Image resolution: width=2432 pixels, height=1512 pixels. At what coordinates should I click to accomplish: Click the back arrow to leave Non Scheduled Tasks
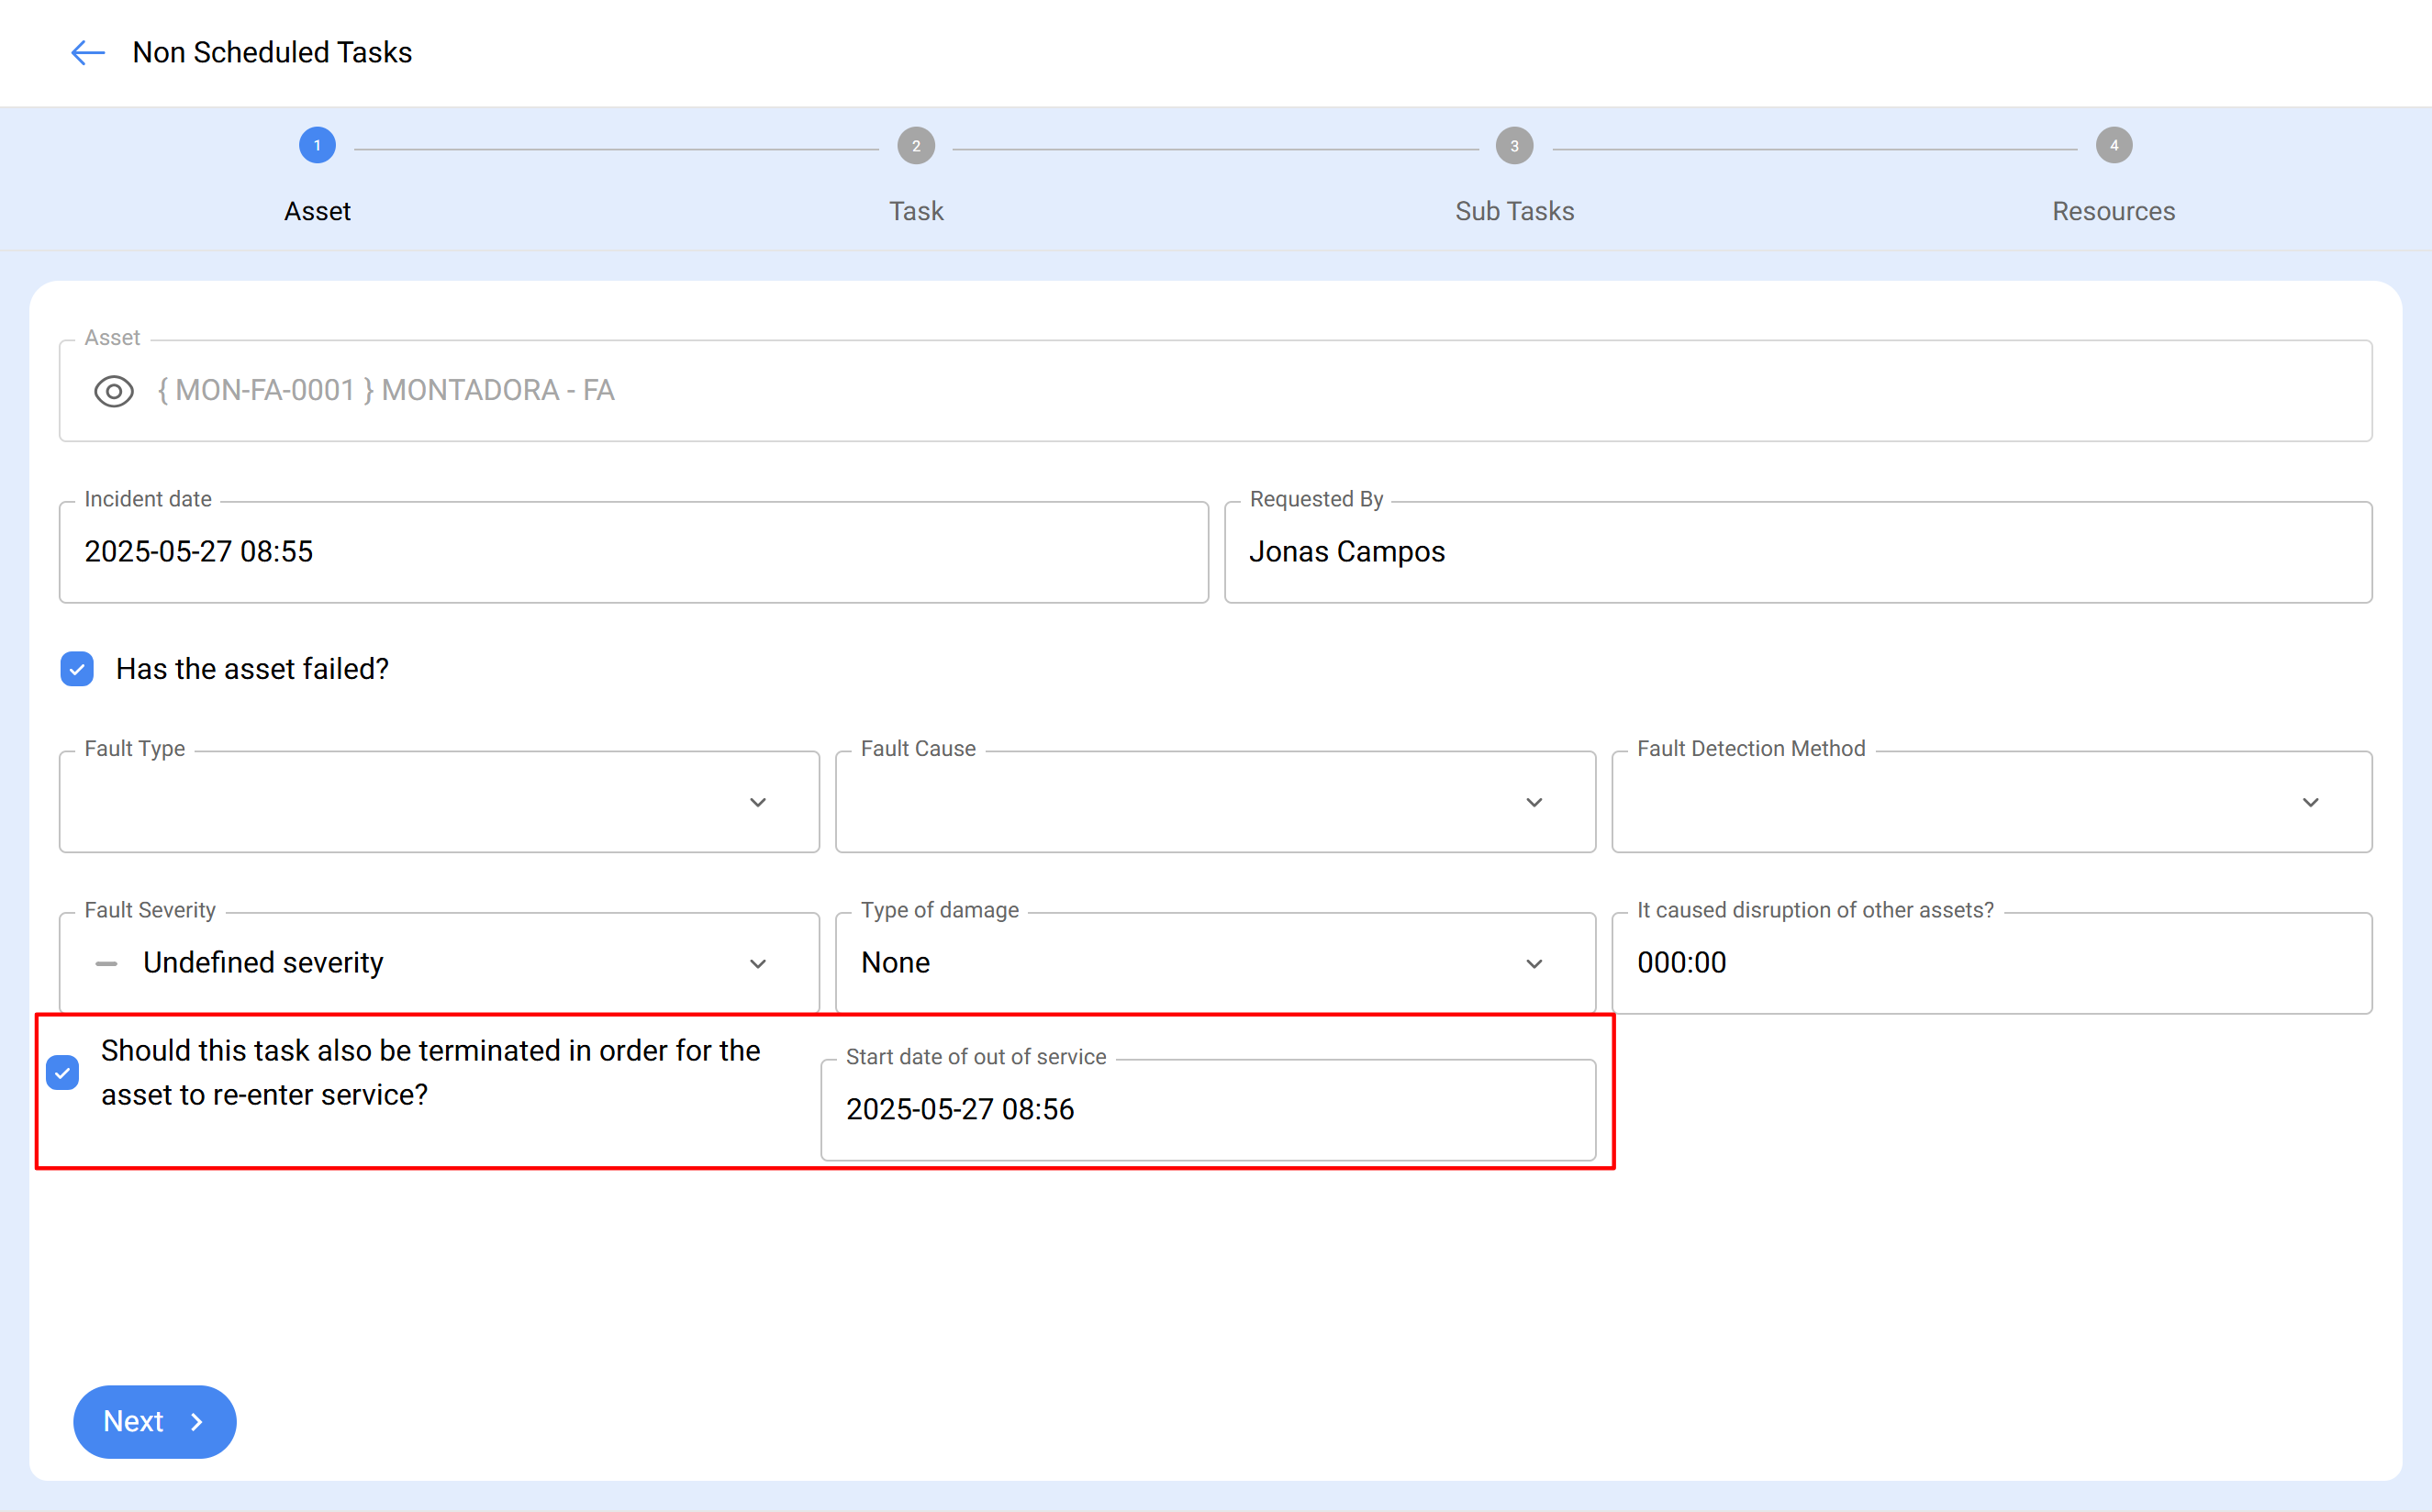point(87,52)
